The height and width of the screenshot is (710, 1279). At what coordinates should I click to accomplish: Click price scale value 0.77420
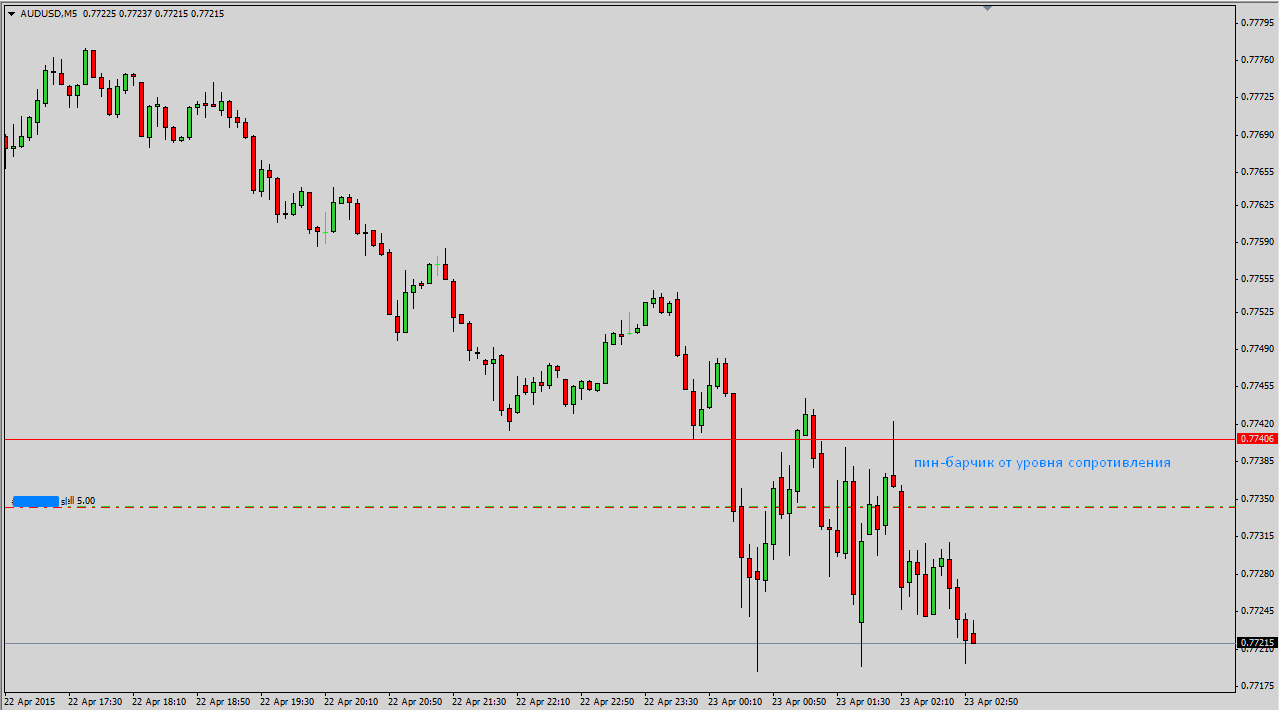click(1257, 424)
